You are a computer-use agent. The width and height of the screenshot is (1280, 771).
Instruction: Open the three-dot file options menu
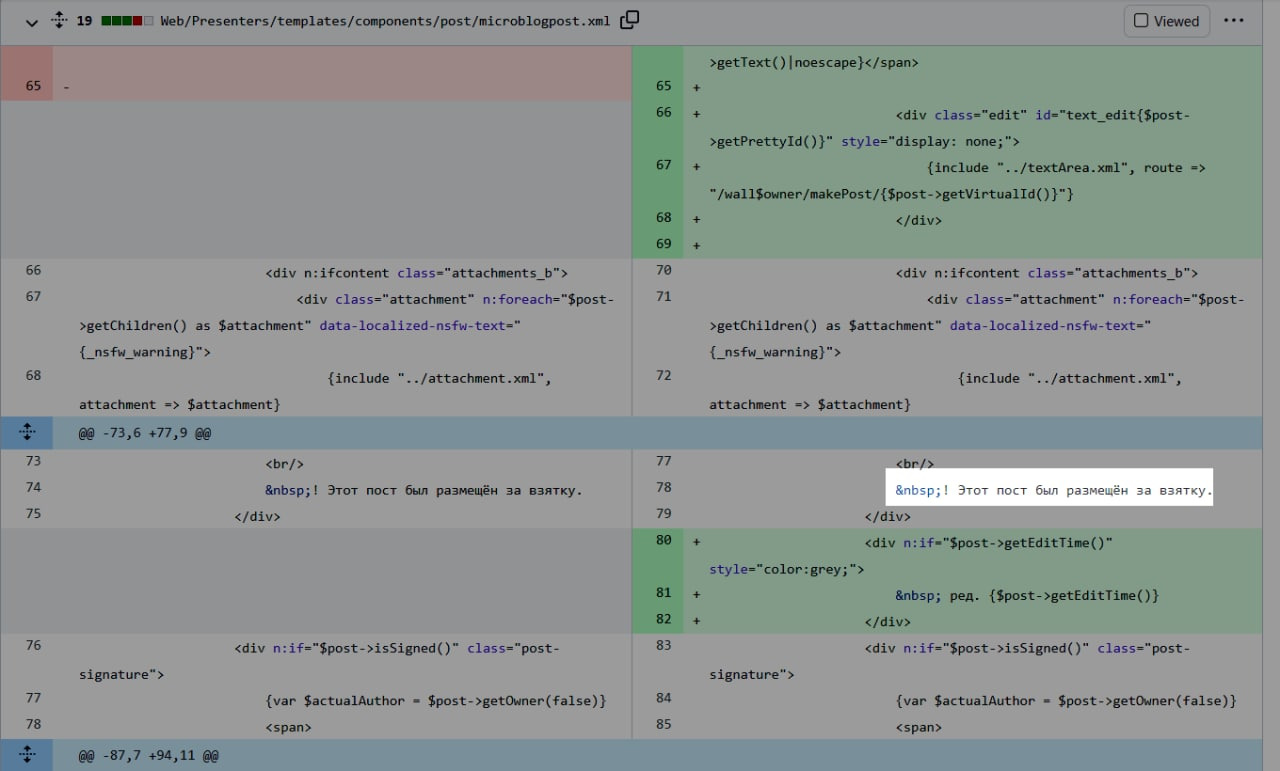point(1234,21)
